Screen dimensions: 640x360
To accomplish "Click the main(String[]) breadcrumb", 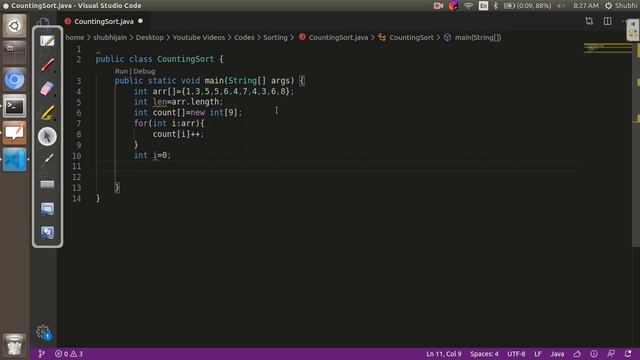I will [x=473, y=38].
